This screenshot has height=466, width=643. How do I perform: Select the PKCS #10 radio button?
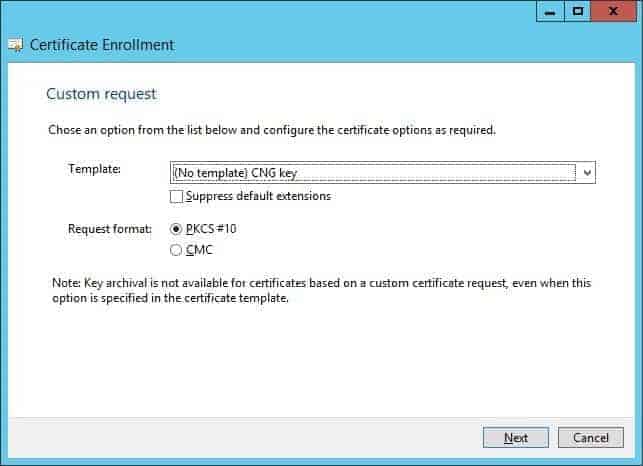177,229
